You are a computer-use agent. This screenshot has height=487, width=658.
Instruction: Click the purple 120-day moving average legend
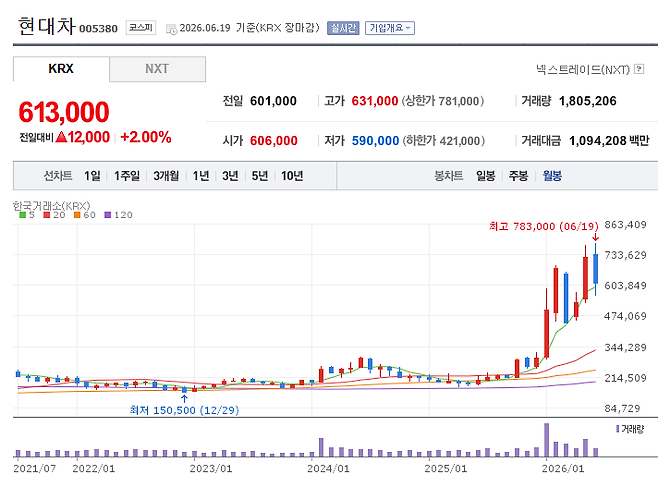pos(119,215)
